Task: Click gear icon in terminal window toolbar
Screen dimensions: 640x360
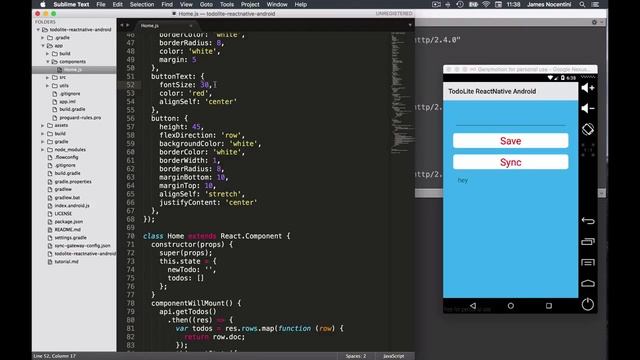Action: pyautogui.click(x=594, y=22)
